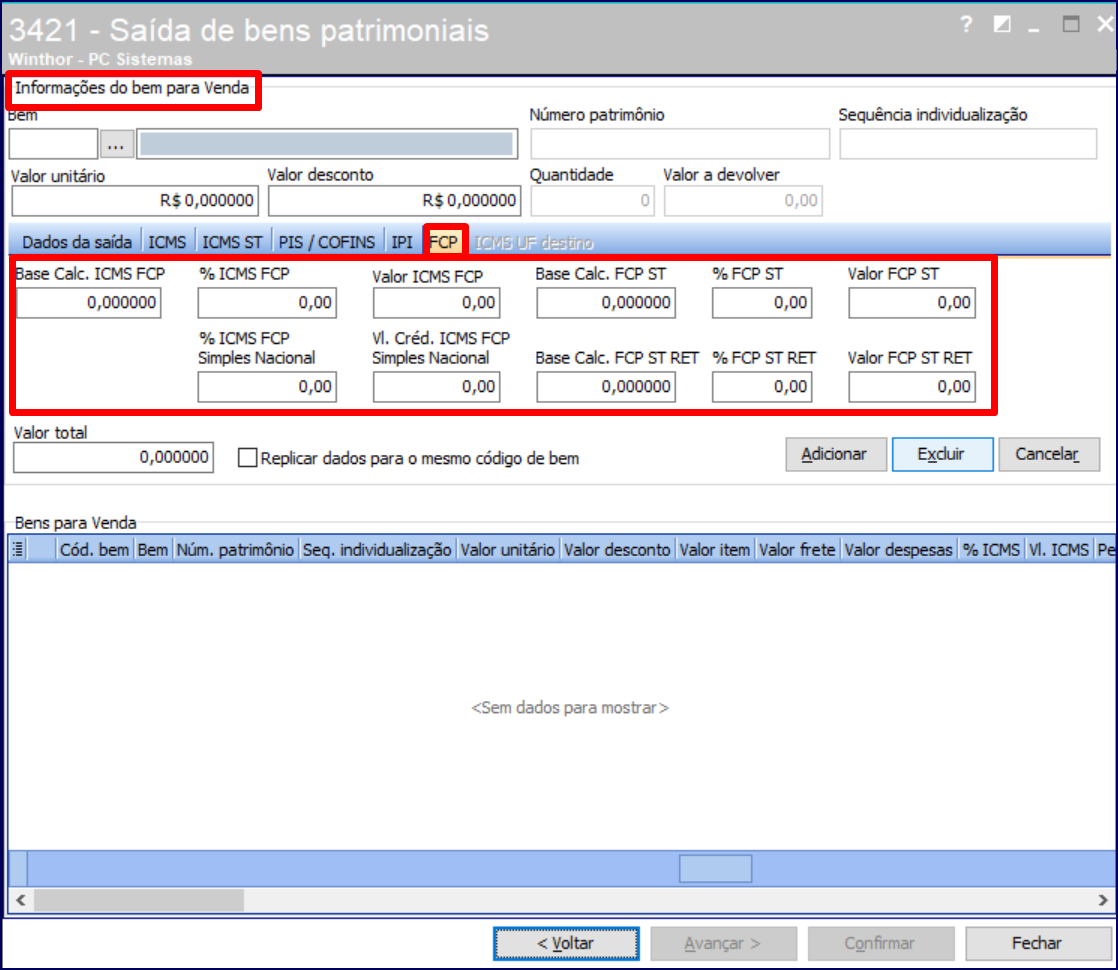Focus the % FCP ST RET field
Image resolution: width=1118 pixels, height=970 pixels.
pyautogui.click(x=762, y=387)
